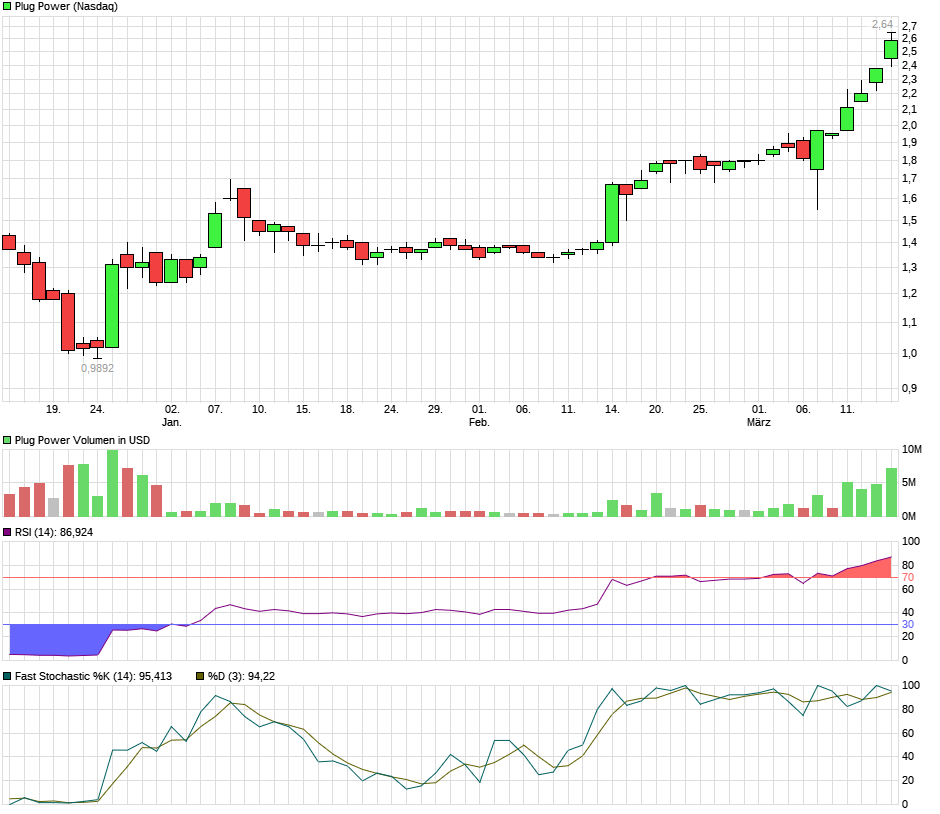Click the 14. date label on axis

tap(612, 409)
